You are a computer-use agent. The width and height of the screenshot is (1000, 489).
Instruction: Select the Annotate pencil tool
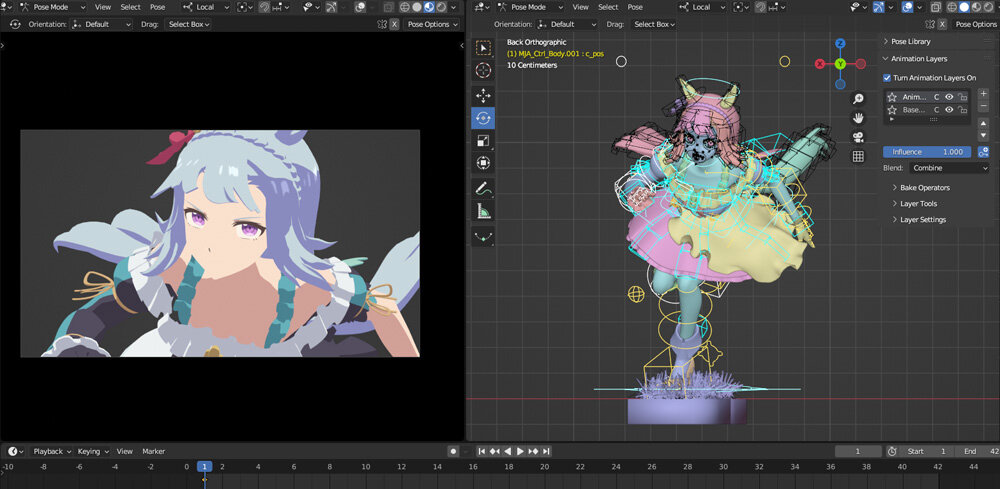[x=483, y=188]
